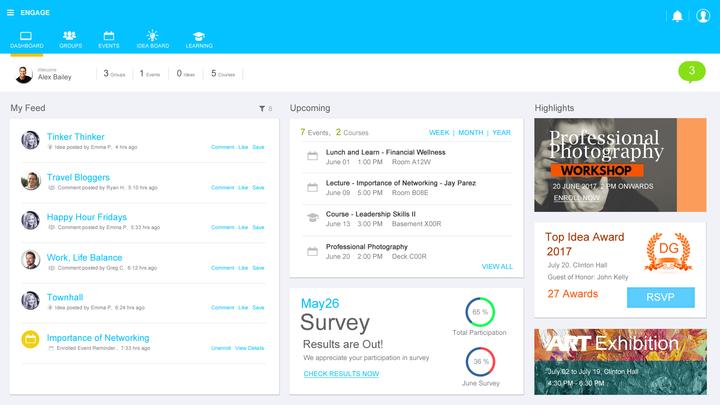Switch Upcoming view to MONTH

click(470, 133)
